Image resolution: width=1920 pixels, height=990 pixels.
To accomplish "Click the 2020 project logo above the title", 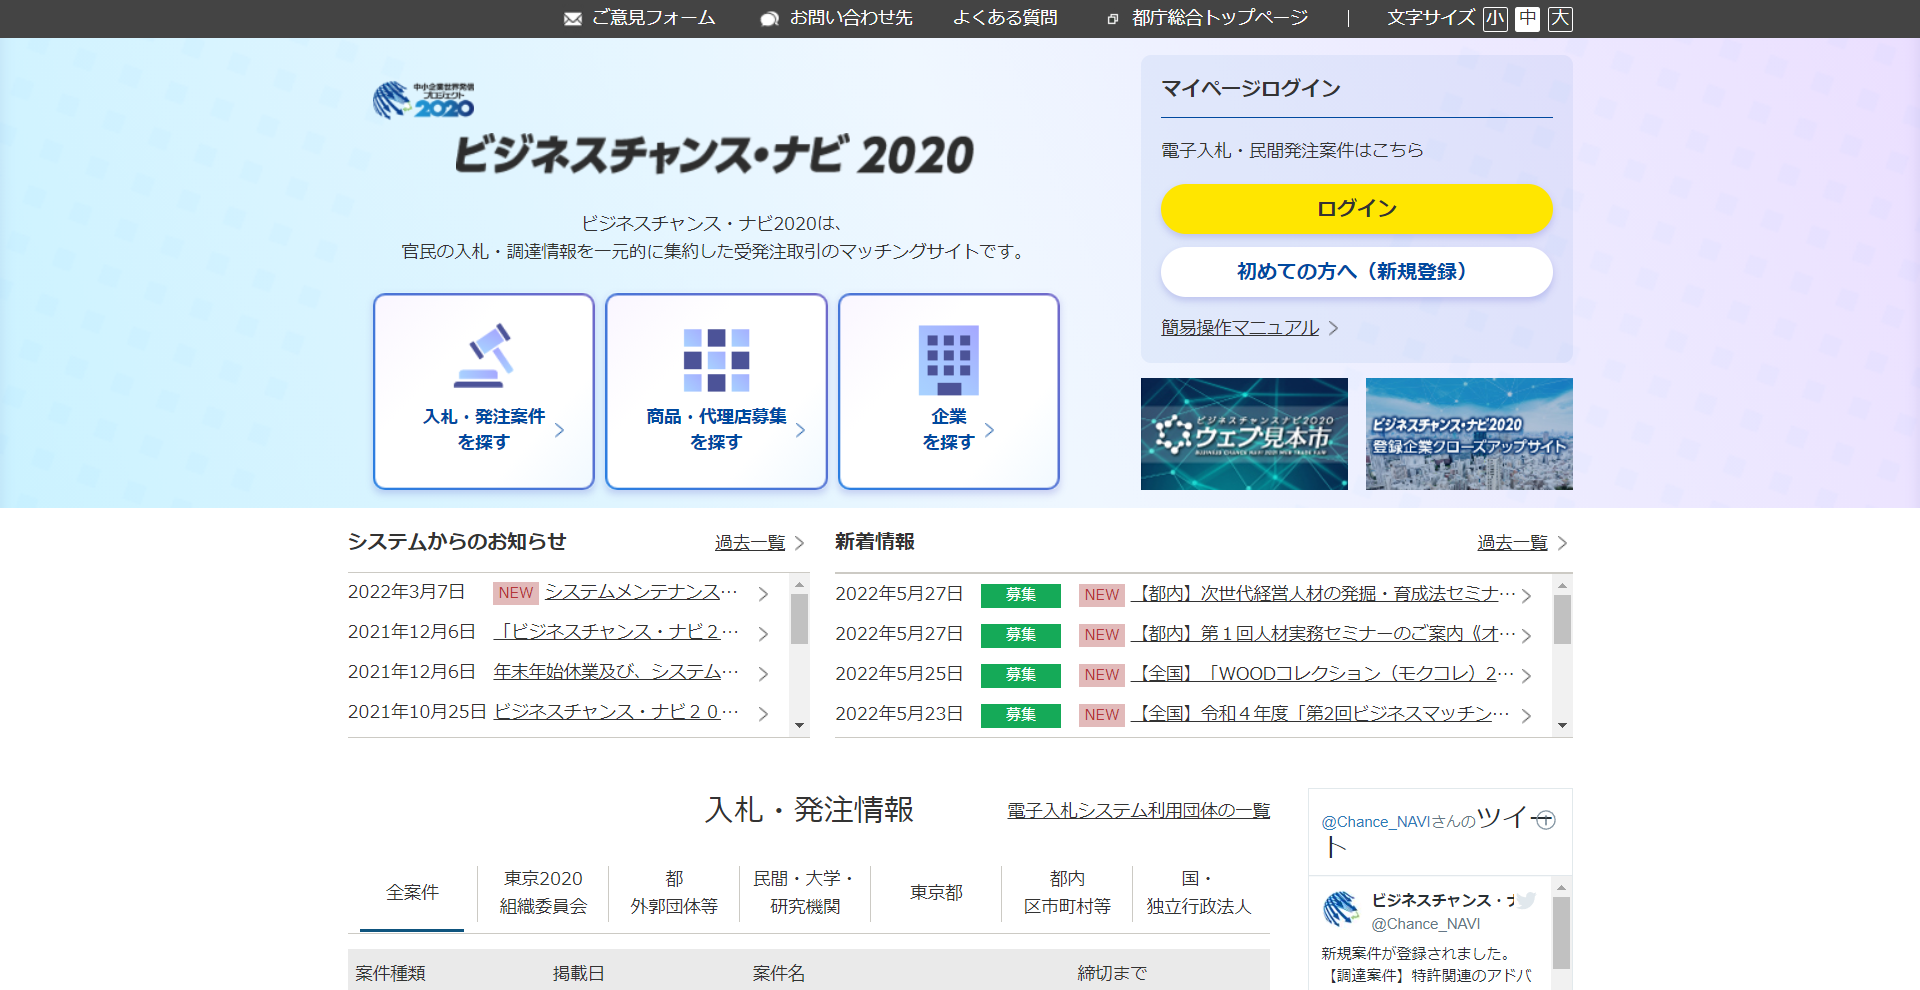I will pos(424,100).
